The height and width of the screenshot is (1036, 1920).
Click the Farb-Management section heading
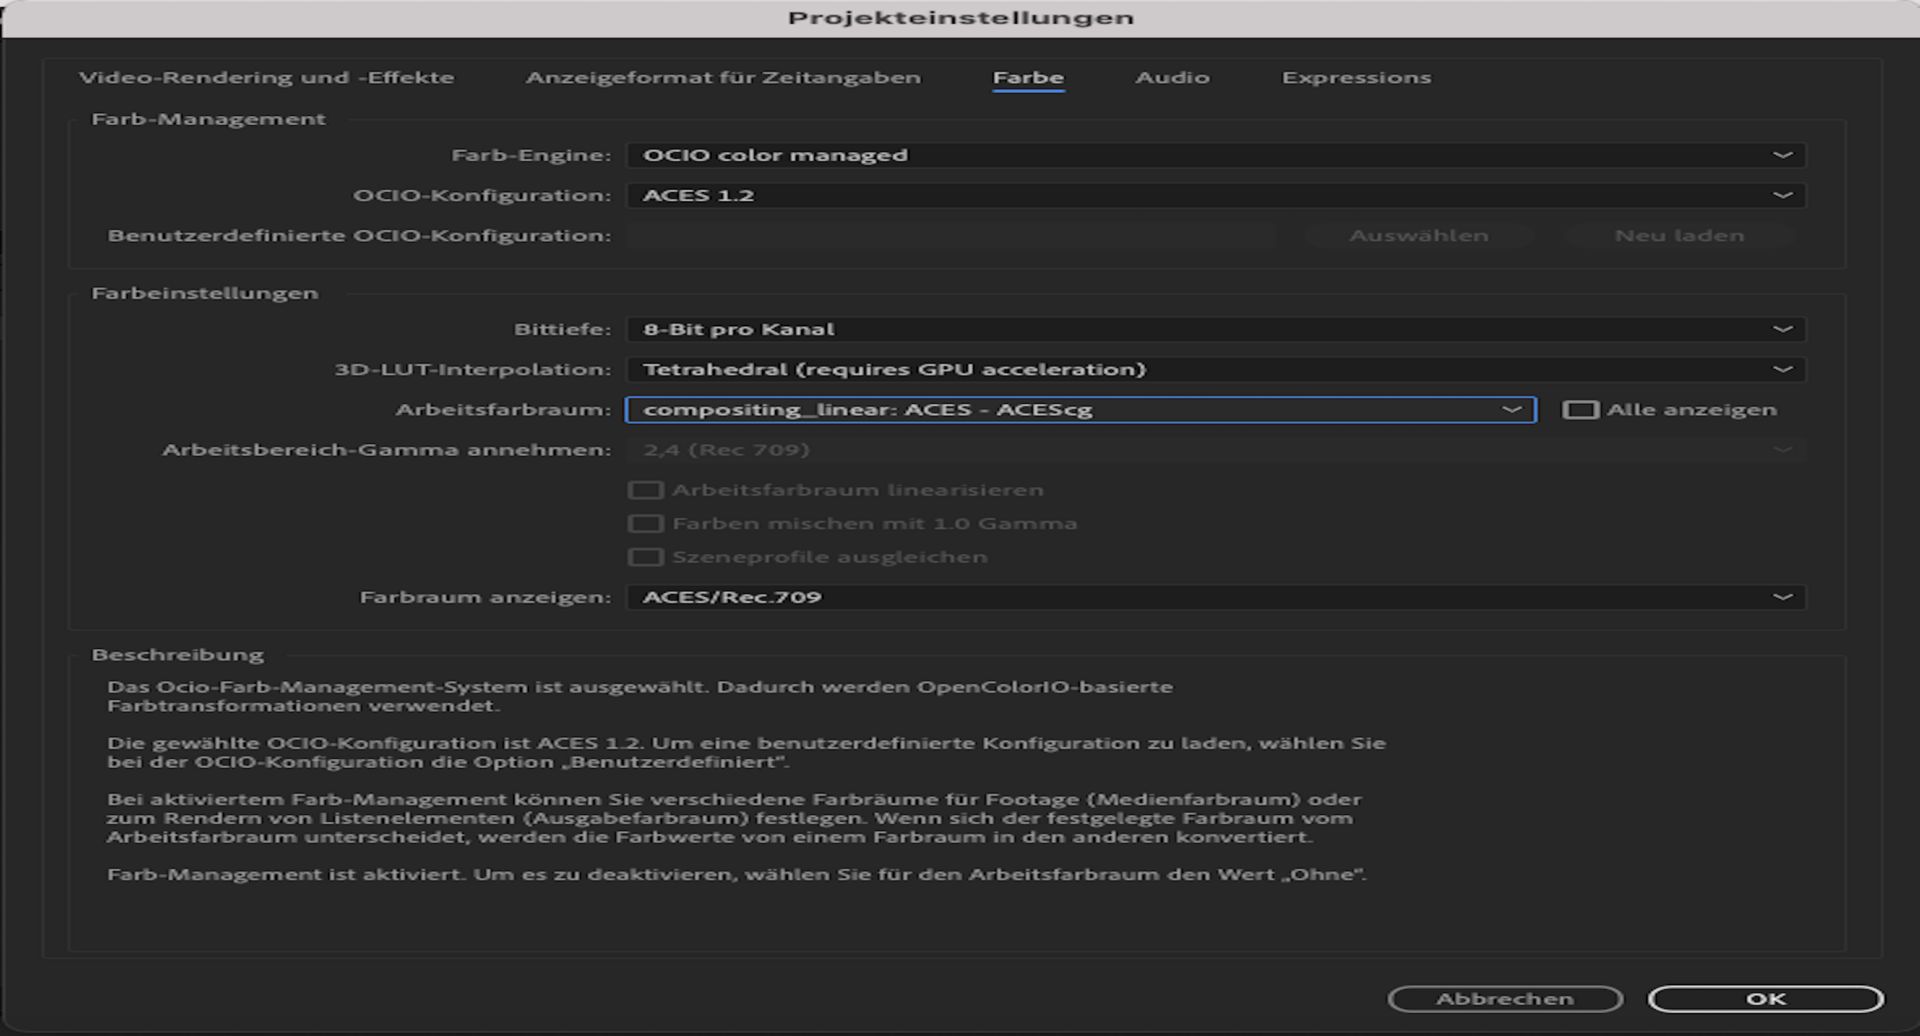(208, 119)
